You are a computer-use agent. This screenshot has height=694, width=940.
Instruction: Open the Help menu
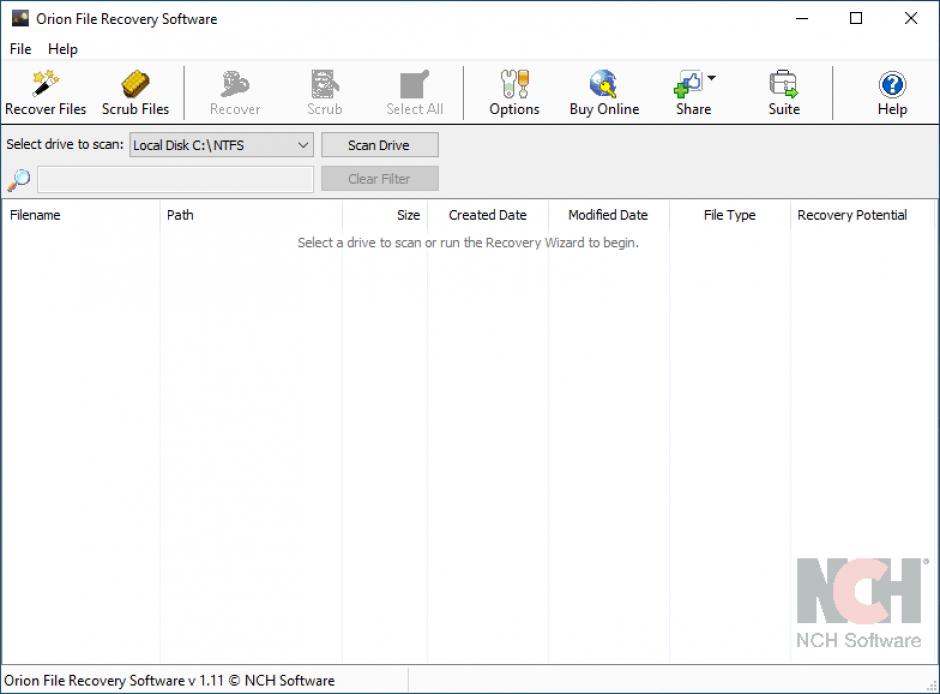[x=62, y=49]
